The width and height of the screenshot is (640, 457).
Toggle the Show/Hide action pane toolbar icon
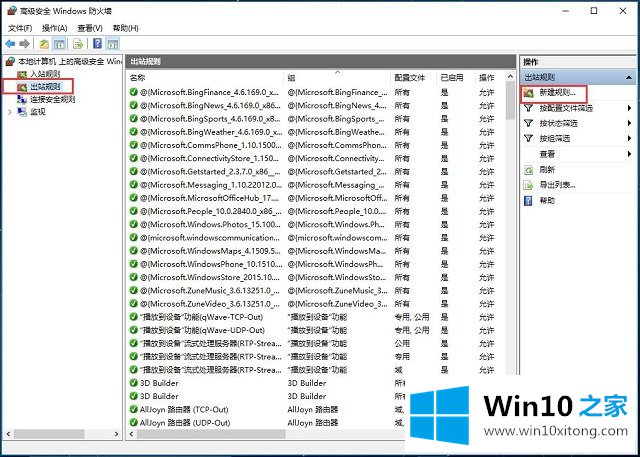[113, 43]
